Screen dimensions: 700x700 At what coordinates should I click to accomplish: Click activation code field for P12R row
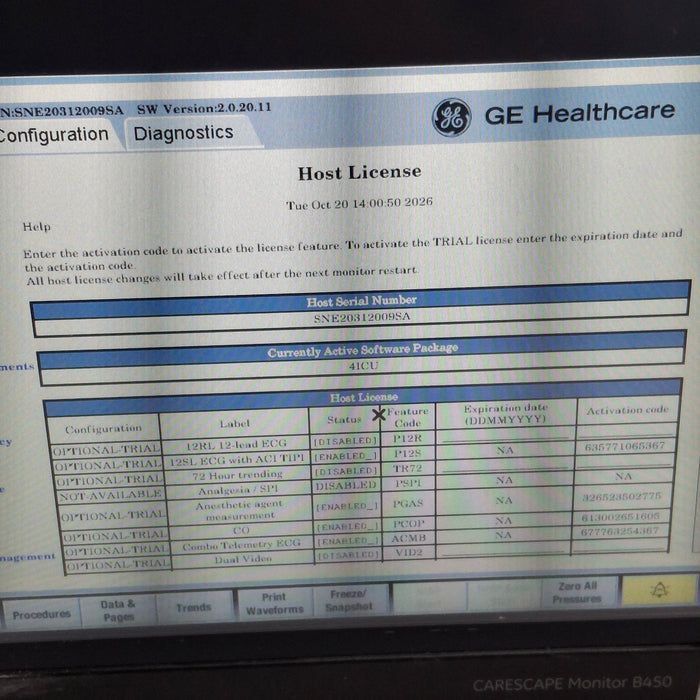coord(627,432)
